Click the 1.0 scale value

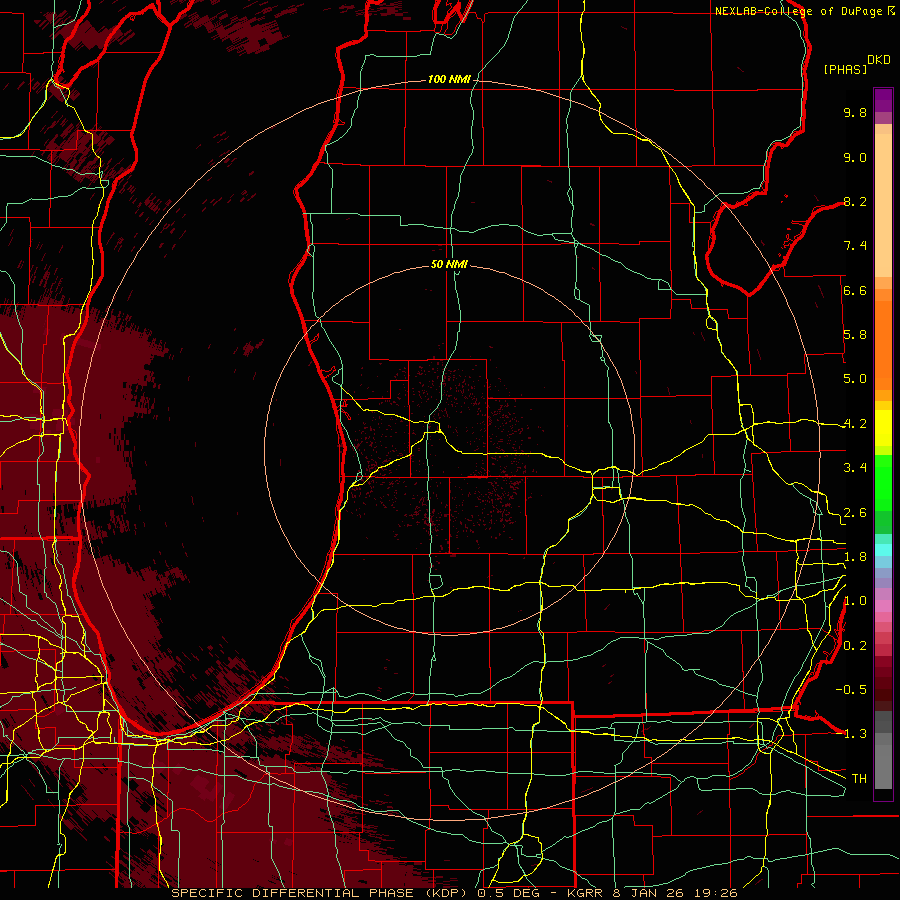pos(855,601)
